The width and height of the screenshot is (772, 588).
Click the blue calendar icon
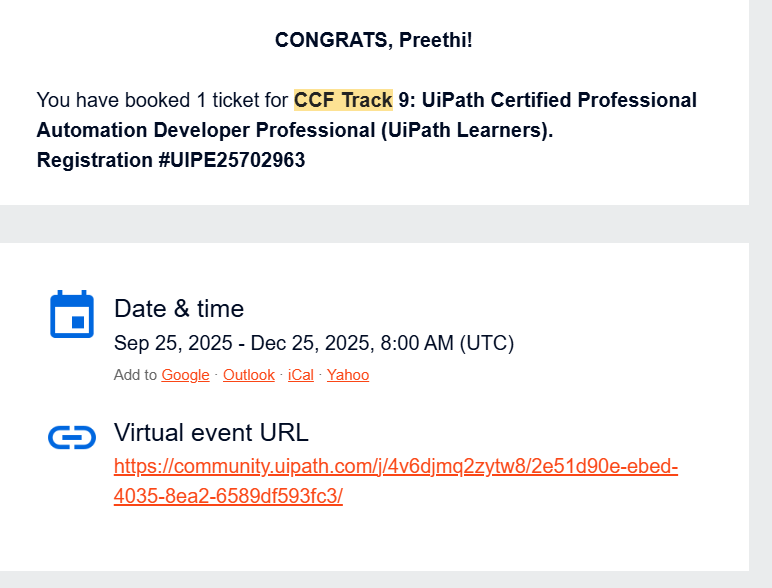click(x=72, y=314)
